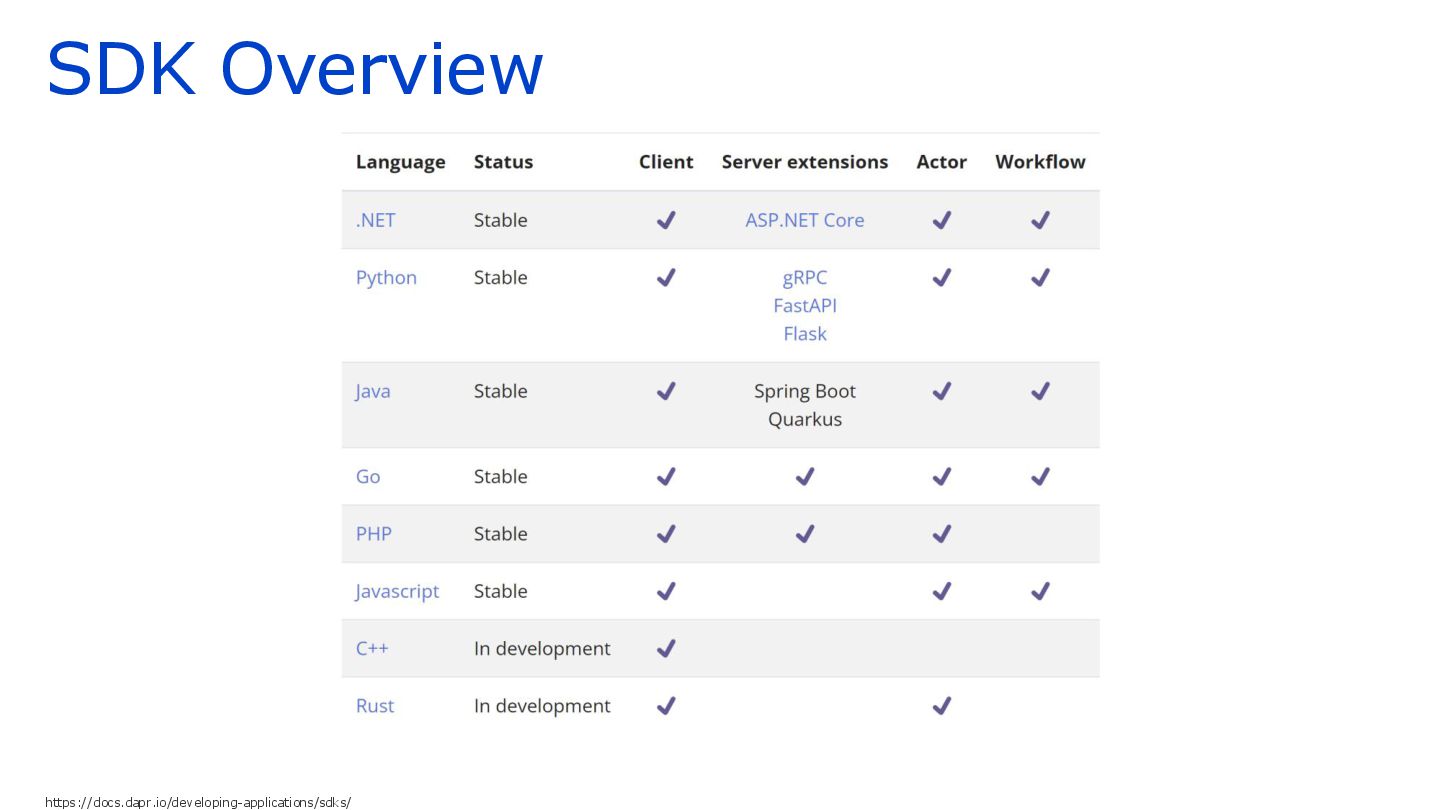Viewport: 1440px width, 810px height.
Task: Click the In development status for Rust
Action: click(x=542, y=706)
